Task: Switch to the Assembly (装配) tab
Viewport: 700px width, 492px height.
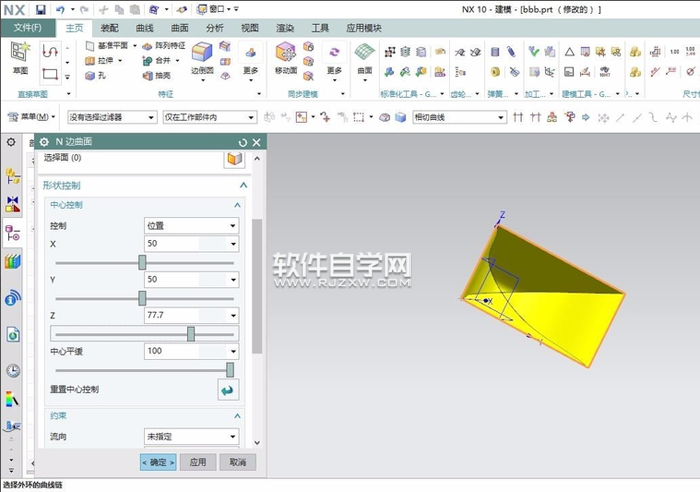Action: 110,28
